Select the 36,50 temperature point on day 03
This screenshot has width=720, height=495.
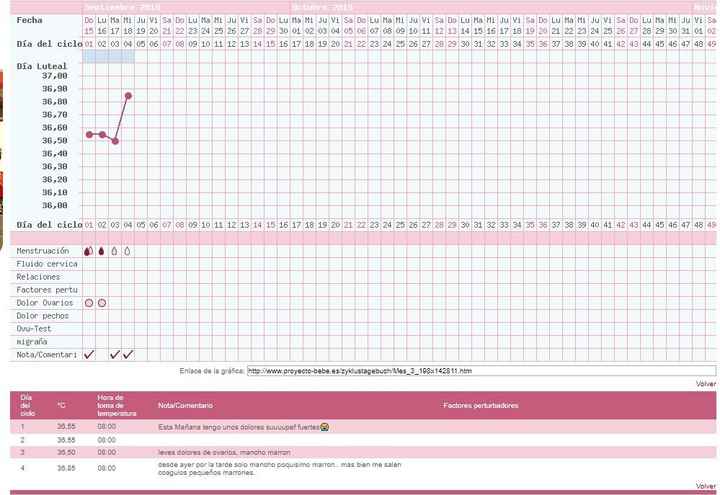point(115,141)
